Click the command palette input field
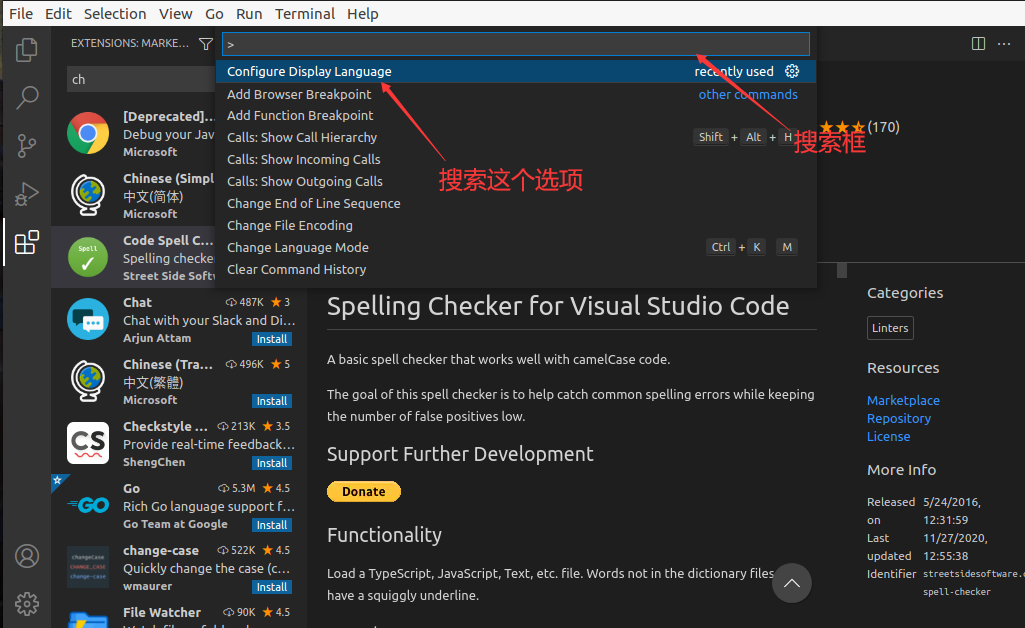The image size is (1025, 628). pos(516,44)
